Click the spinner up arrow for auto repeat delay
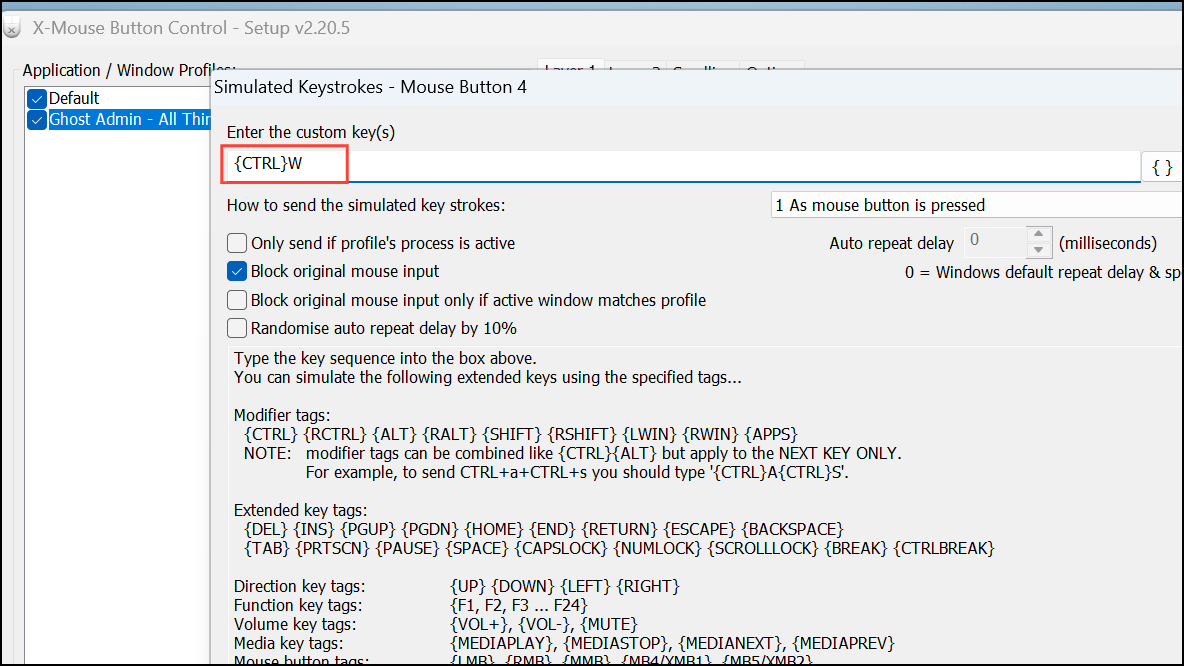The width and height of the screenshot is (1184, 666). click(1036, 235)
